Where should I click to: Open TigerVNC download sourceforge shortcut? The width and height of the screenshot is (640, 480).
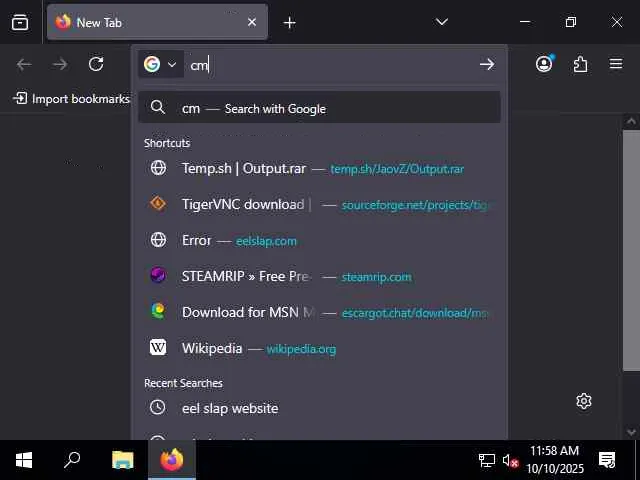tap(319, 204)
